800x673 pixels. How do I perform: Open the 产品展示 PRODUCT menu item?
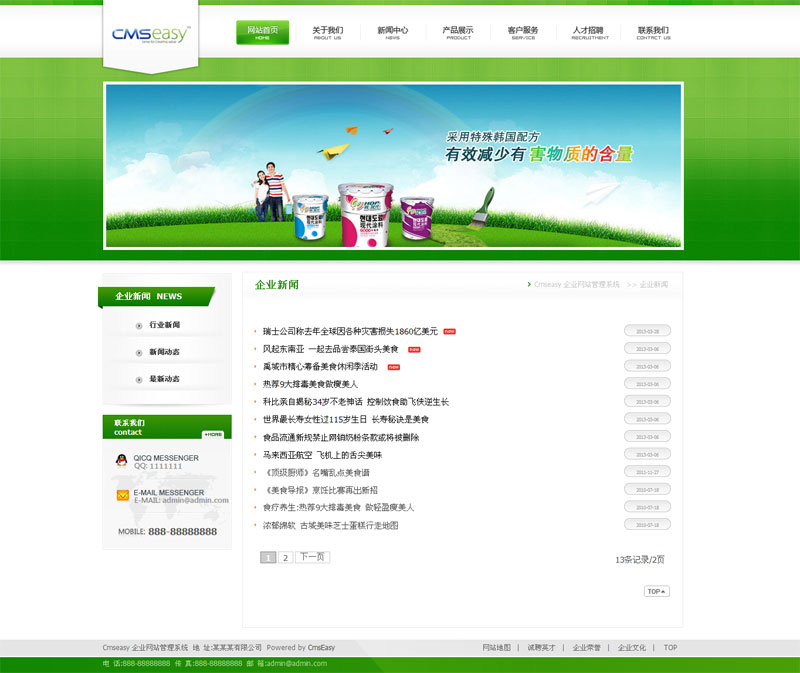(x=458, y=33)
